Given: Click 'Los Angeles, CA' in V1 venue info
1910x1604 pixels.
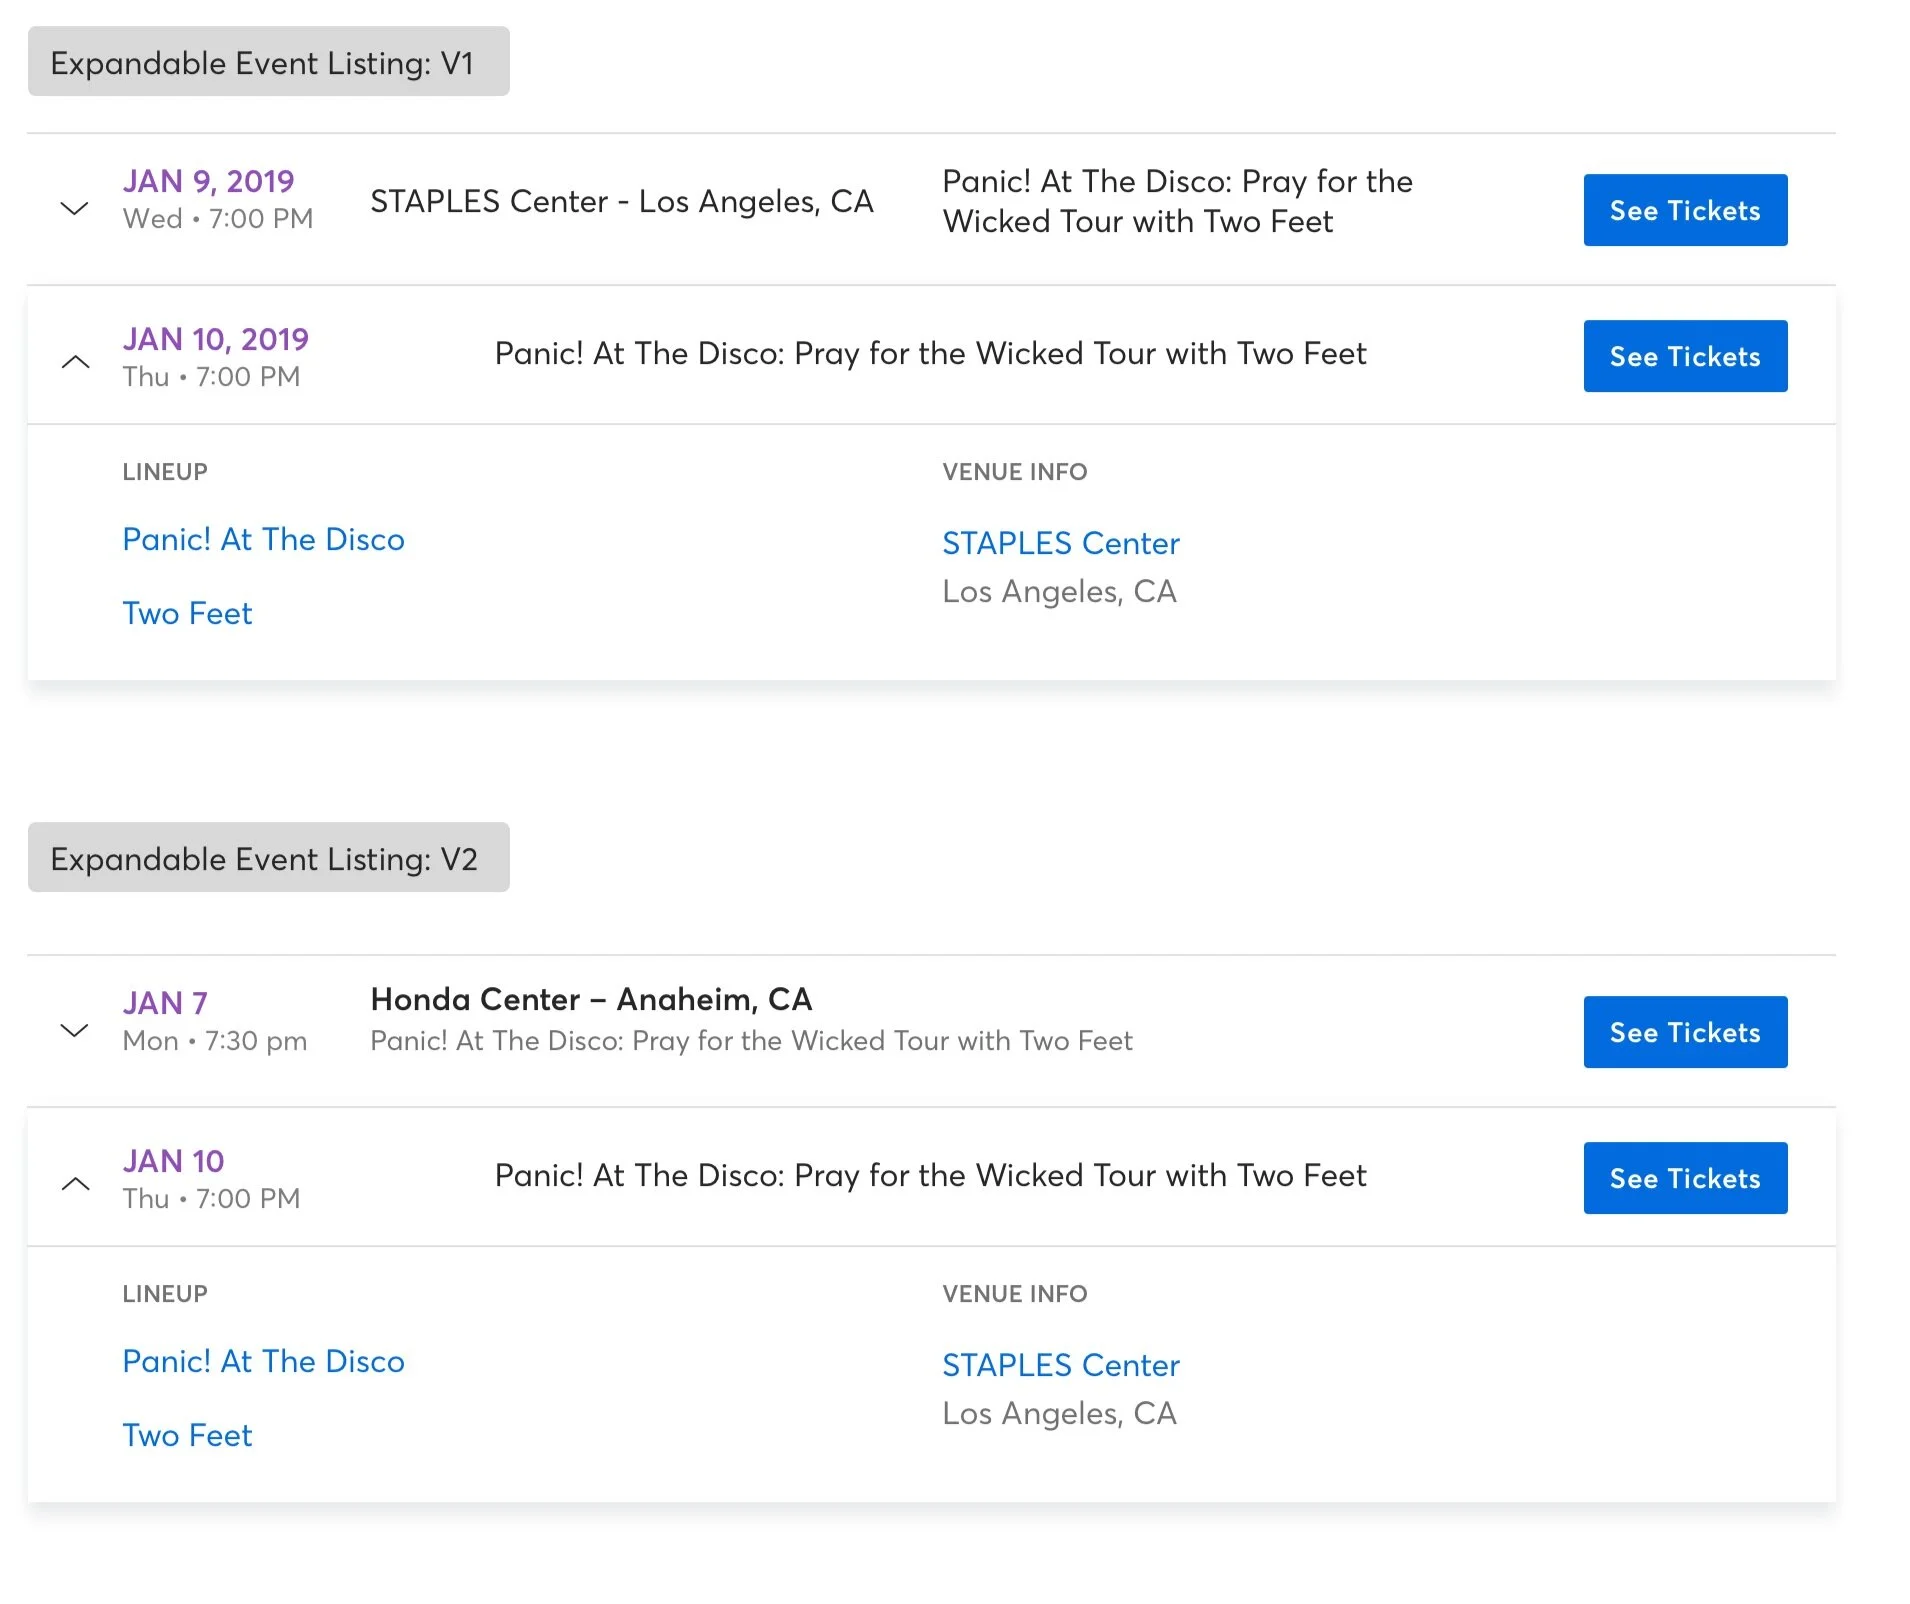Looking at the screenshot, I should click(x=1060, y=592).
